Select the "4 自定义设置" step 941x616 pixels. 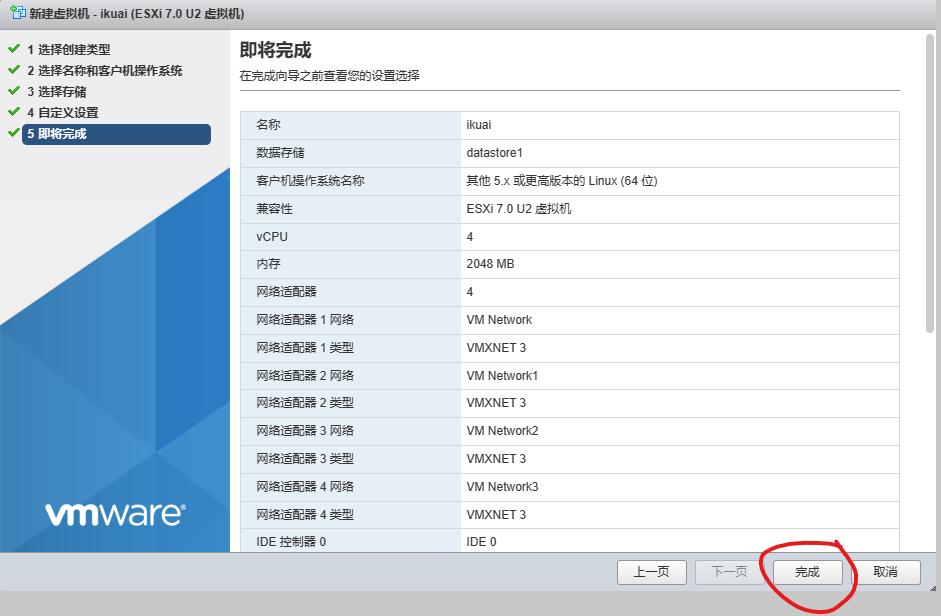(x=64, y=112)
